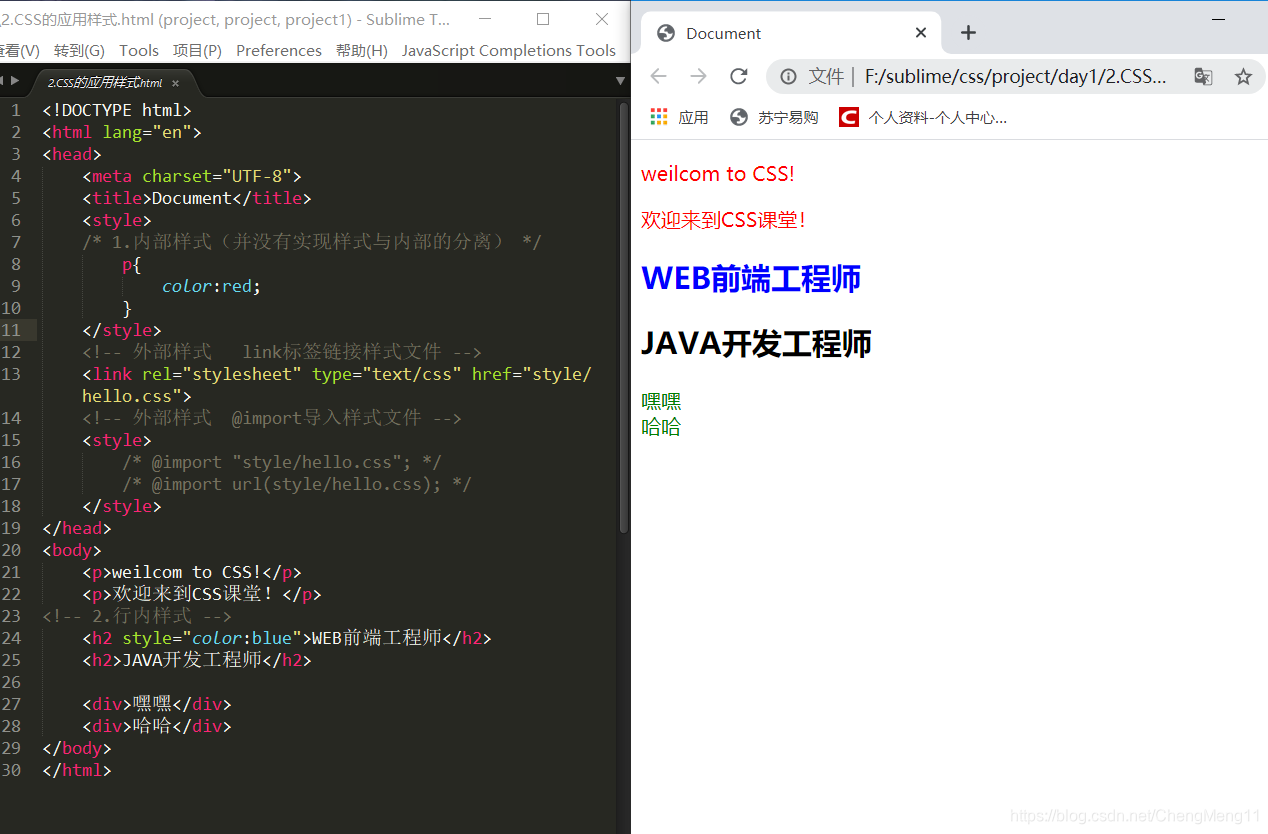Click the <!DOCTYPE html> code line
1268x834 pixels.
pyautogui.click(x=117, y=110)
